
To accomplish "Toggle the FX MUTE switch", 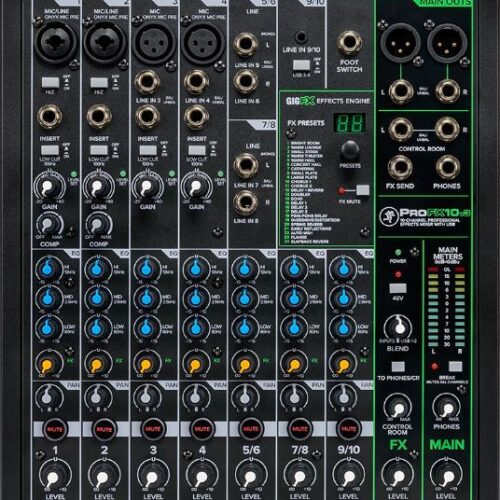I will pyautogui.click(x=363, y=190).
